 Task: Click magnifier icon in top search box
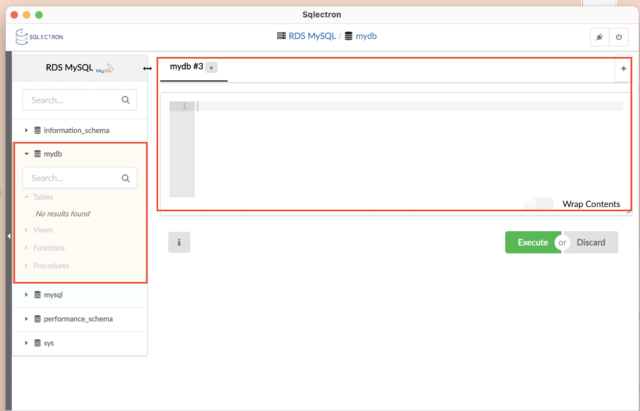[126, 100]
